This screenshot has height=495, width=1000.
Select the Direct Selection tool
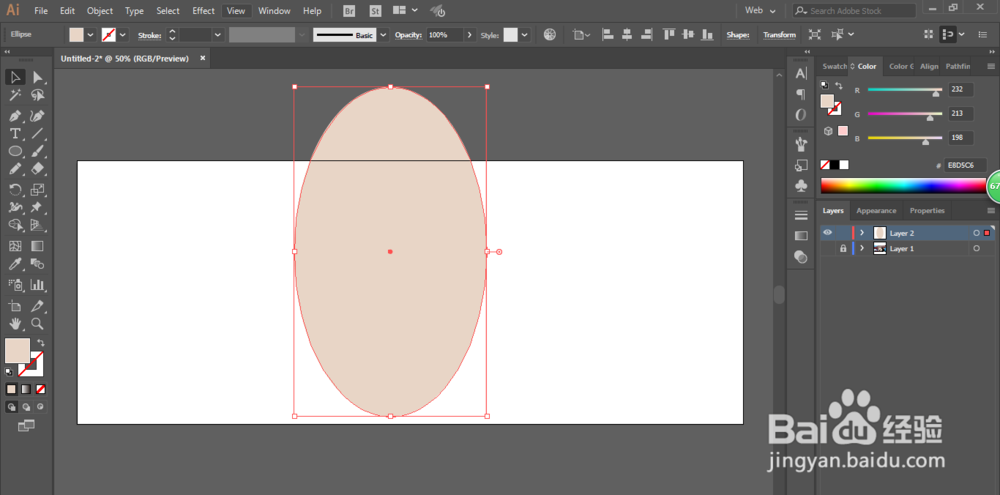pos(38,77)
